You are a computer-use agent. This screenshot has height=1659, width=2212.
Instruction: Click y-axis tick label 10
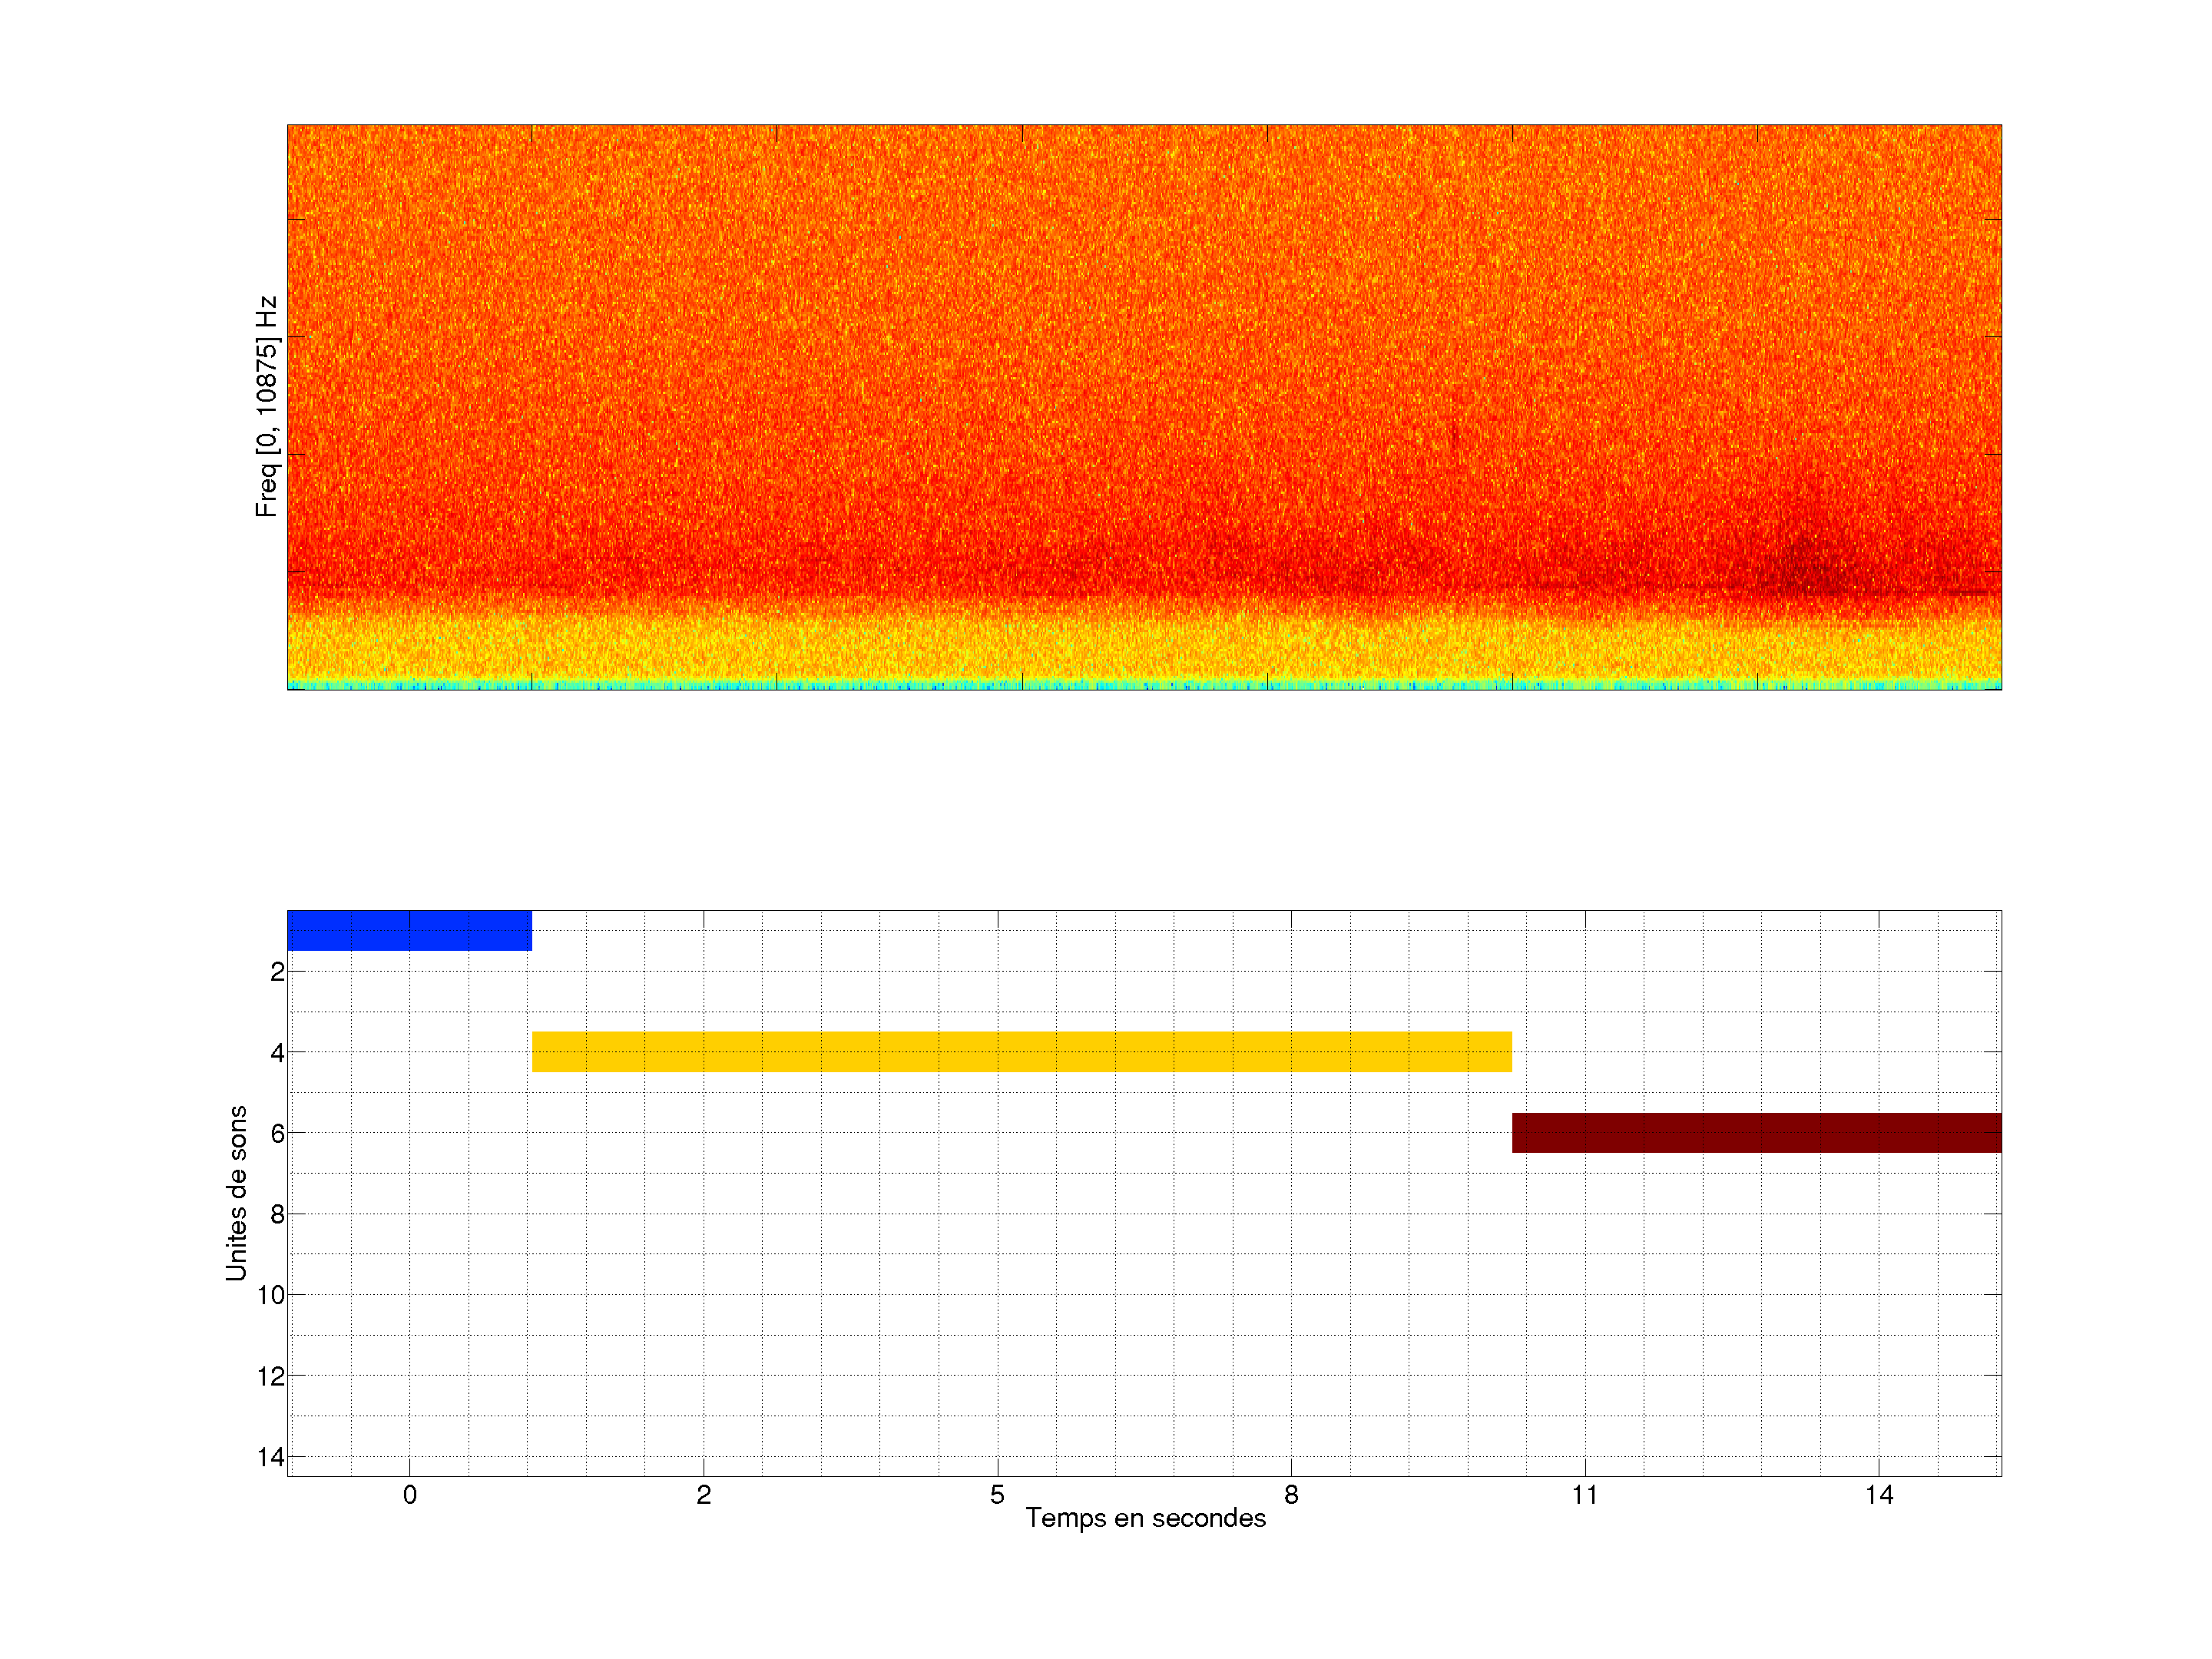(x=271, y=1295)
